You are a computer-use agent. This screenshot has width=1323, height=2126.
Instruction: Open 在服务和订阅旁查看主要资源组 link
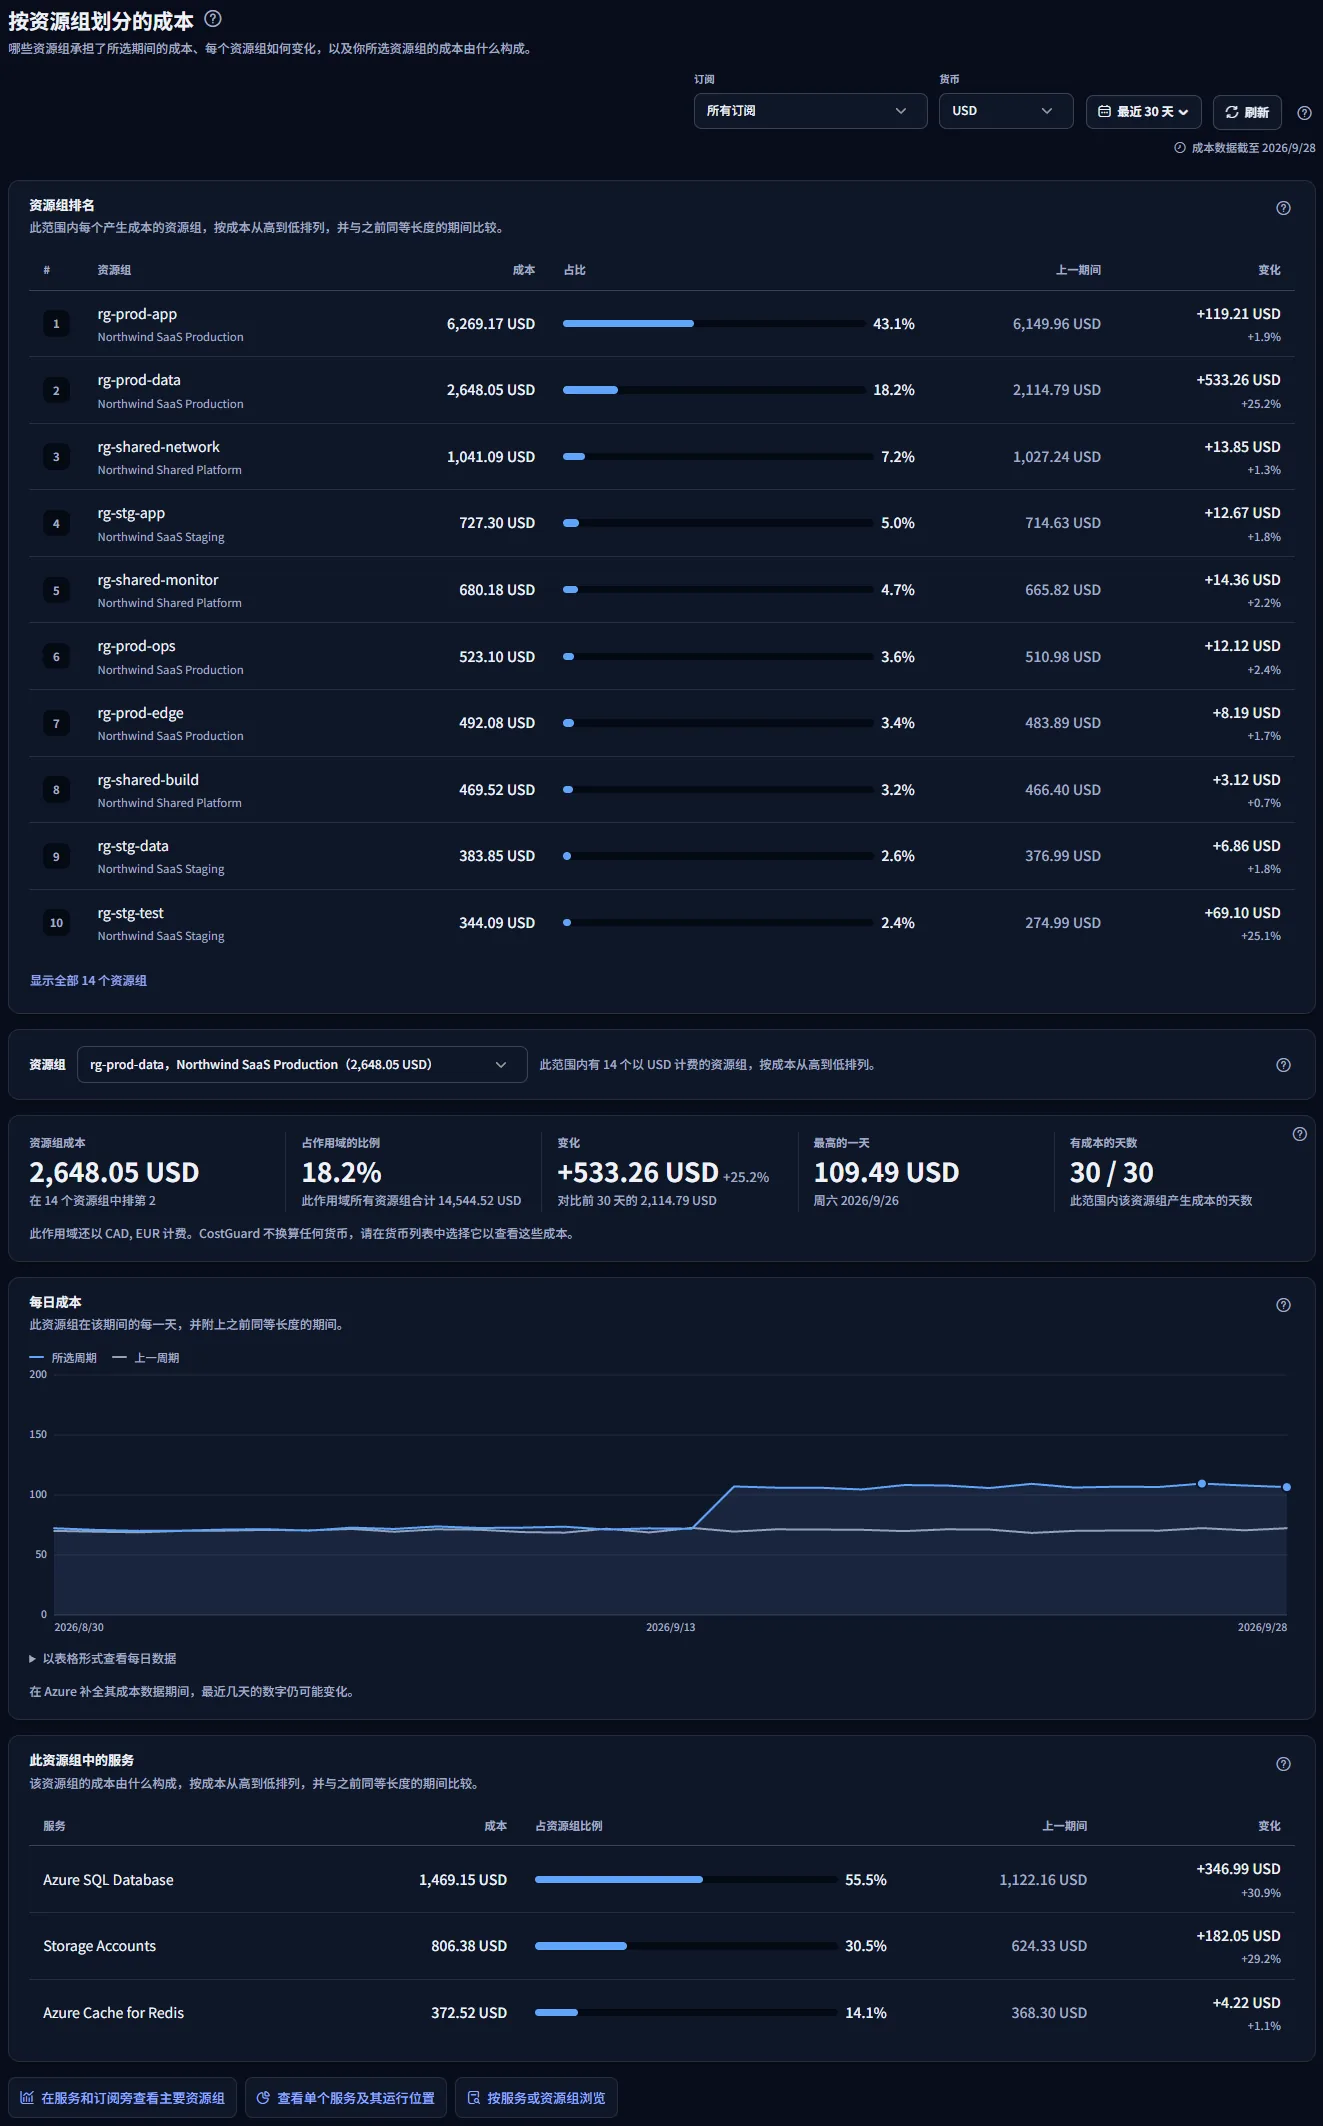click(x=123, y=2098)
